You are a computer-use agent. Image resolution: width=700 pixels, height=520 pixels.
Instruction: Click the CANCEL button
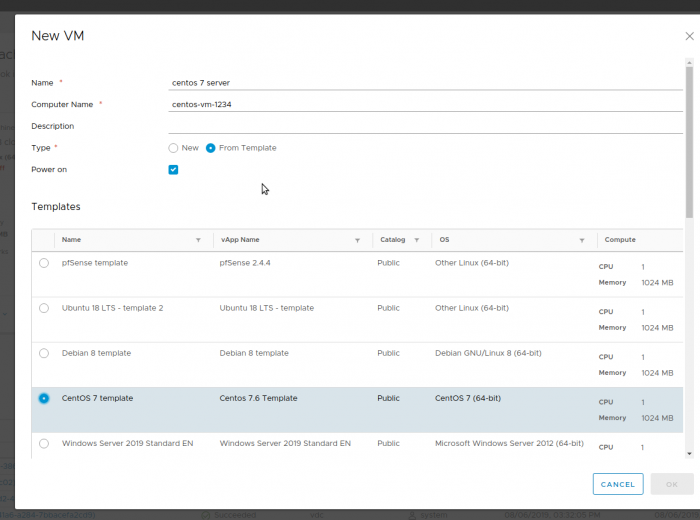coord(618,484)
